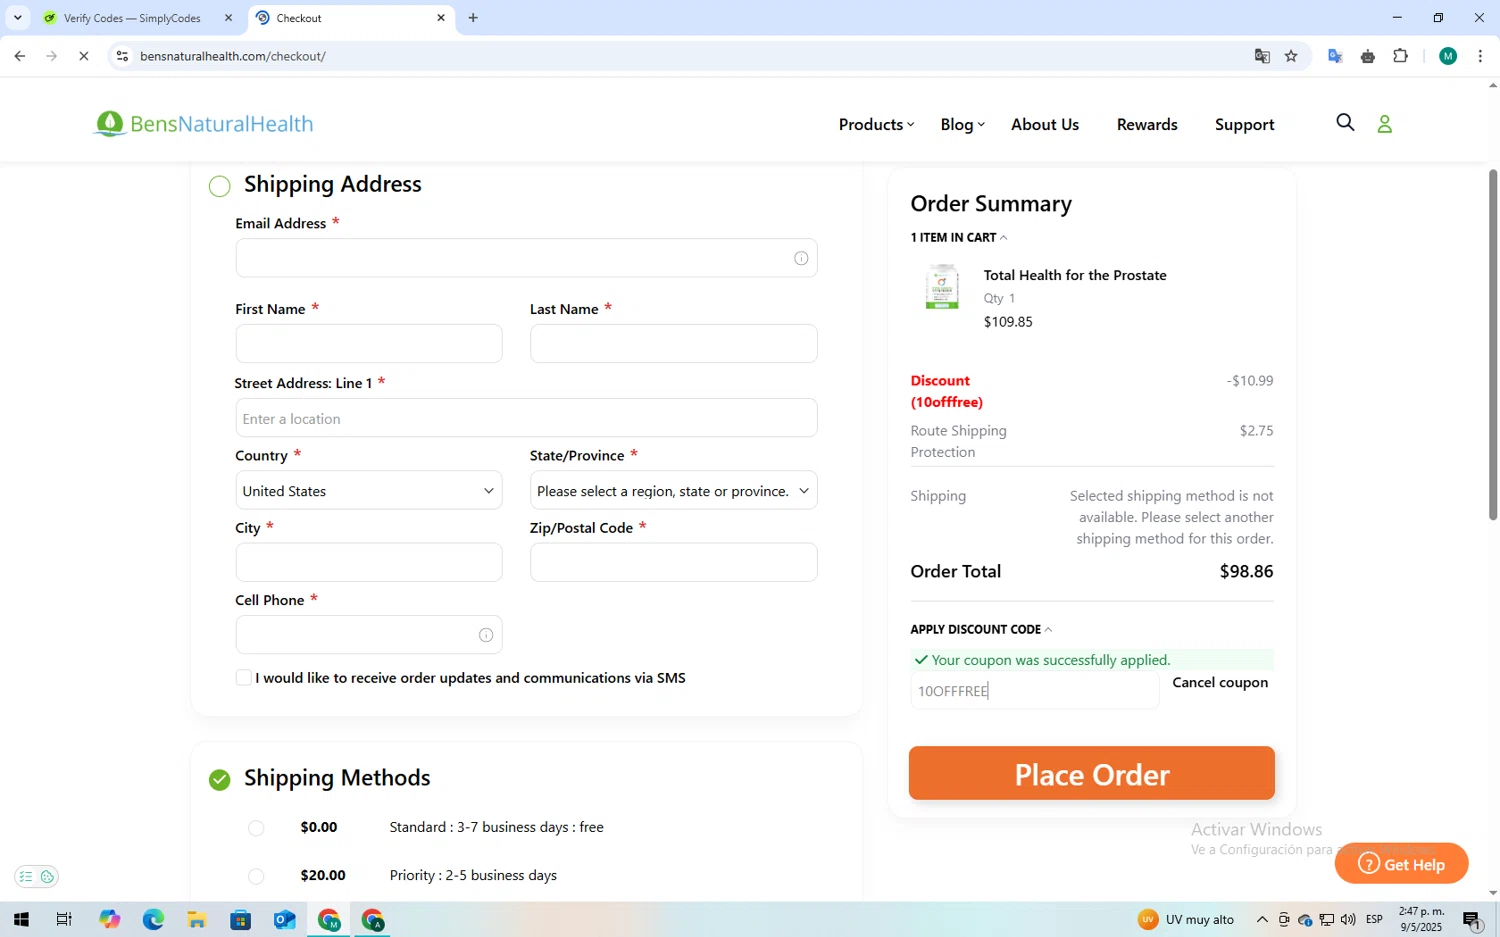Click the page vertical scrollbar

coord(1493,345)
